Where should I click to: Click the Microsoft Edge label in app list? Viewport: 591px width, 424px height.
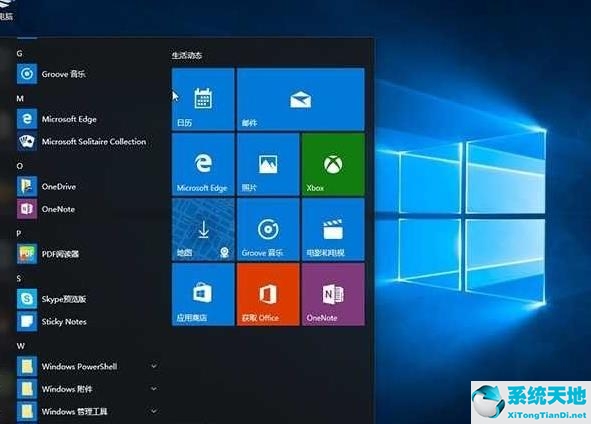click(69, 119)
